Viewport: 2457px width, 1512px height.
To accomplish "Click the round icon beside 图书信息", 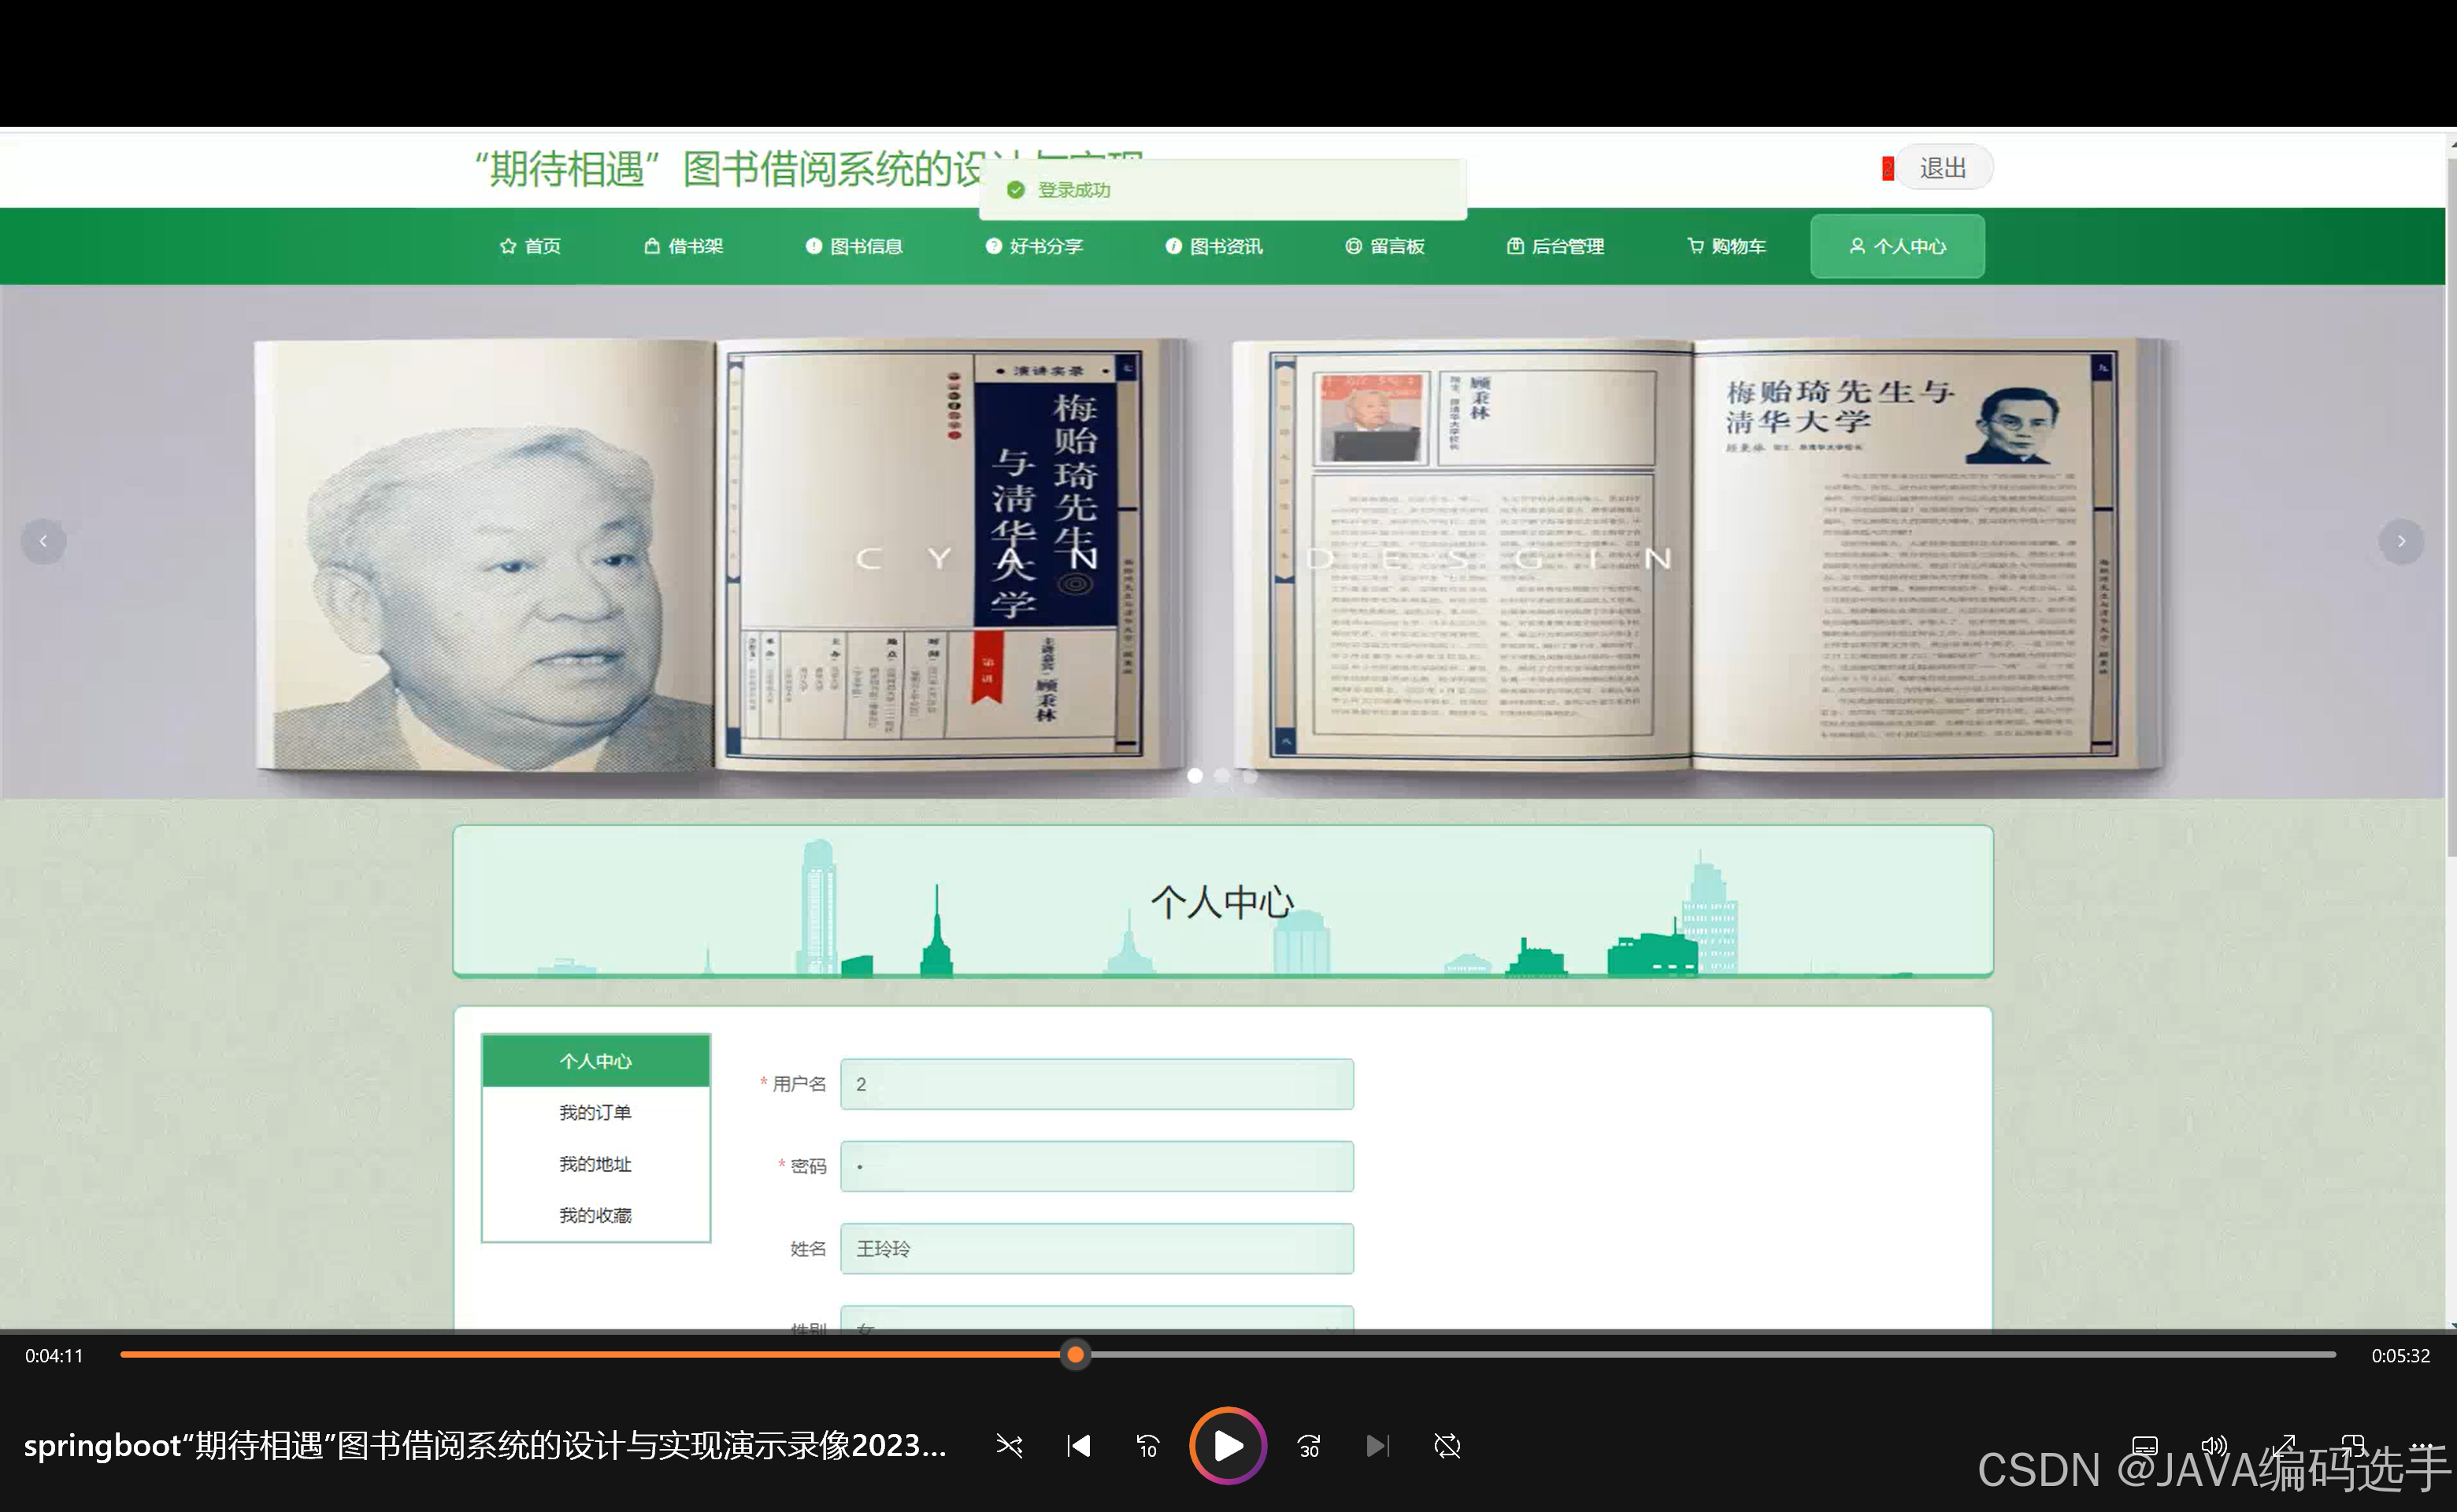I will [x=814, y=246].
